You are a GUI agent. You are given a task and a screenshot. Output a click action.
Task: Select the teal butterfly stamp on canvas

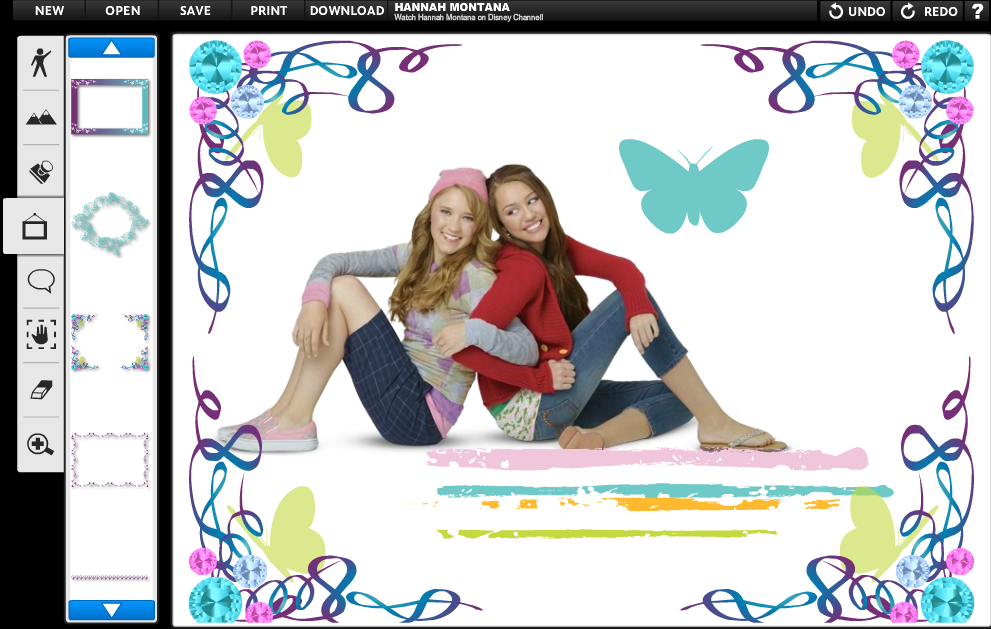693,186
